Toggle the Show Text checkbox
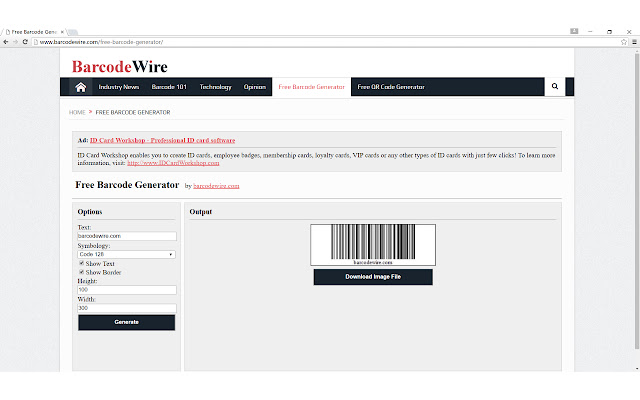The image size is (640, 400). [81, 263]
